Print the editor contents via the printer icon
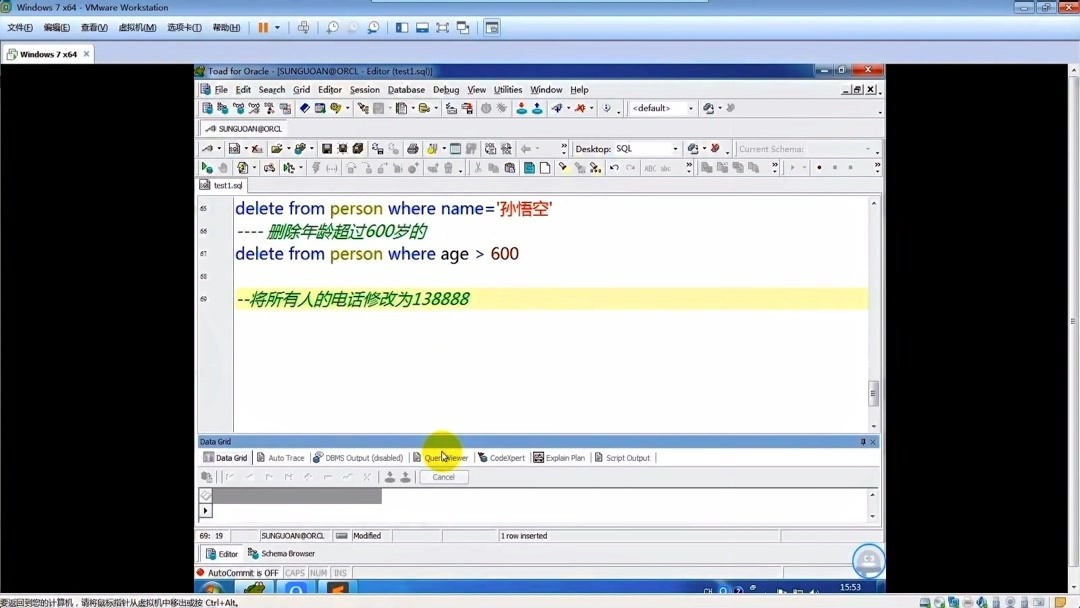 pos(412,150)
